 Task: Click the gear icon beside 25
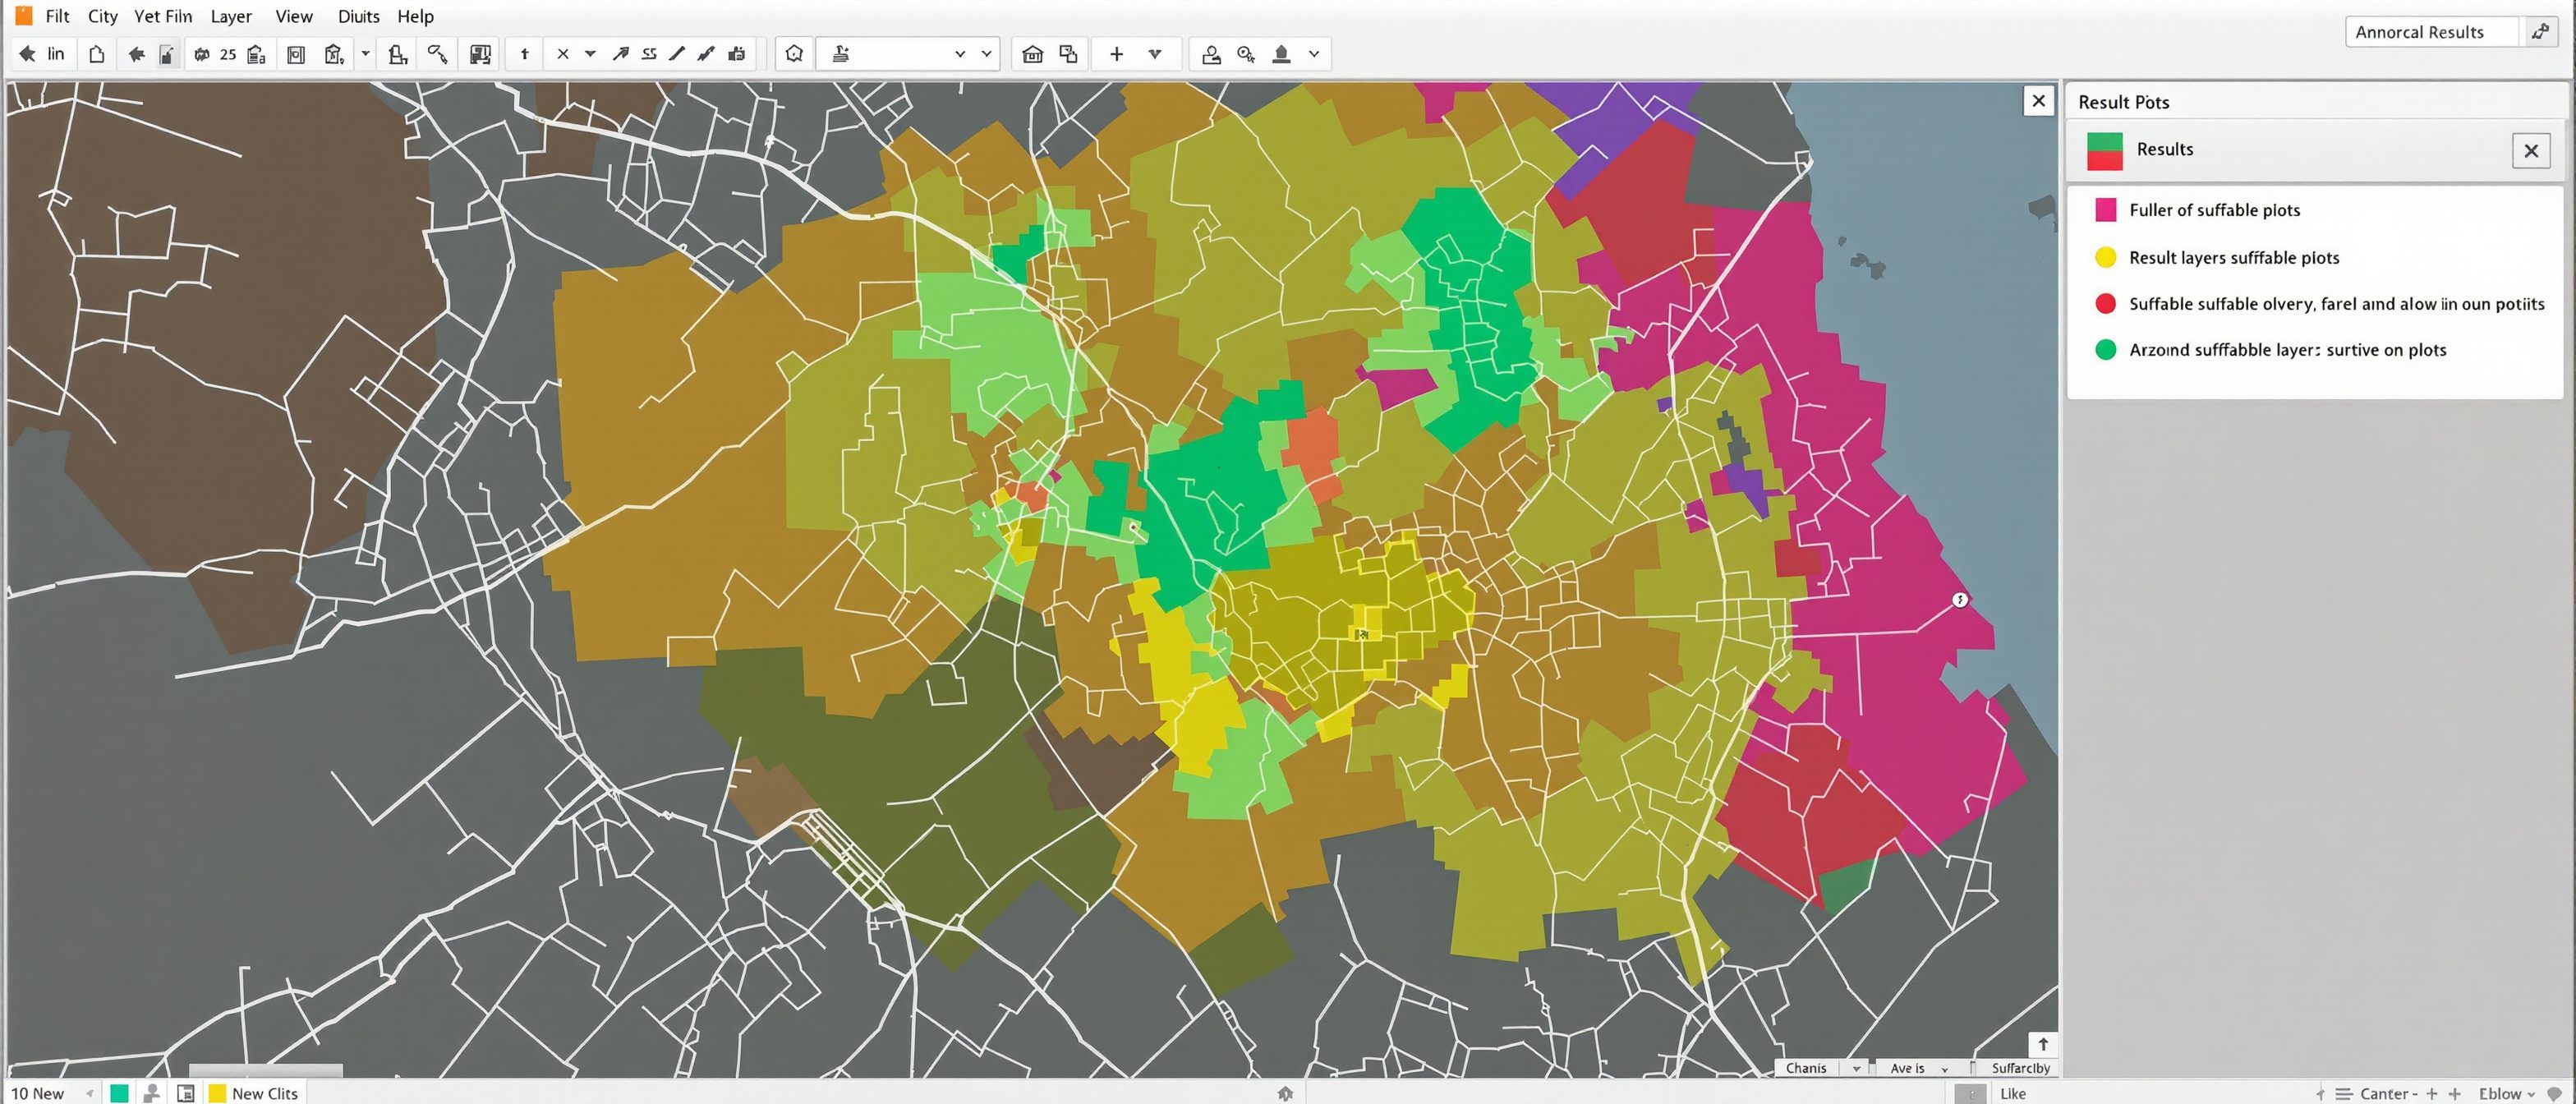[x=201, y=54]
